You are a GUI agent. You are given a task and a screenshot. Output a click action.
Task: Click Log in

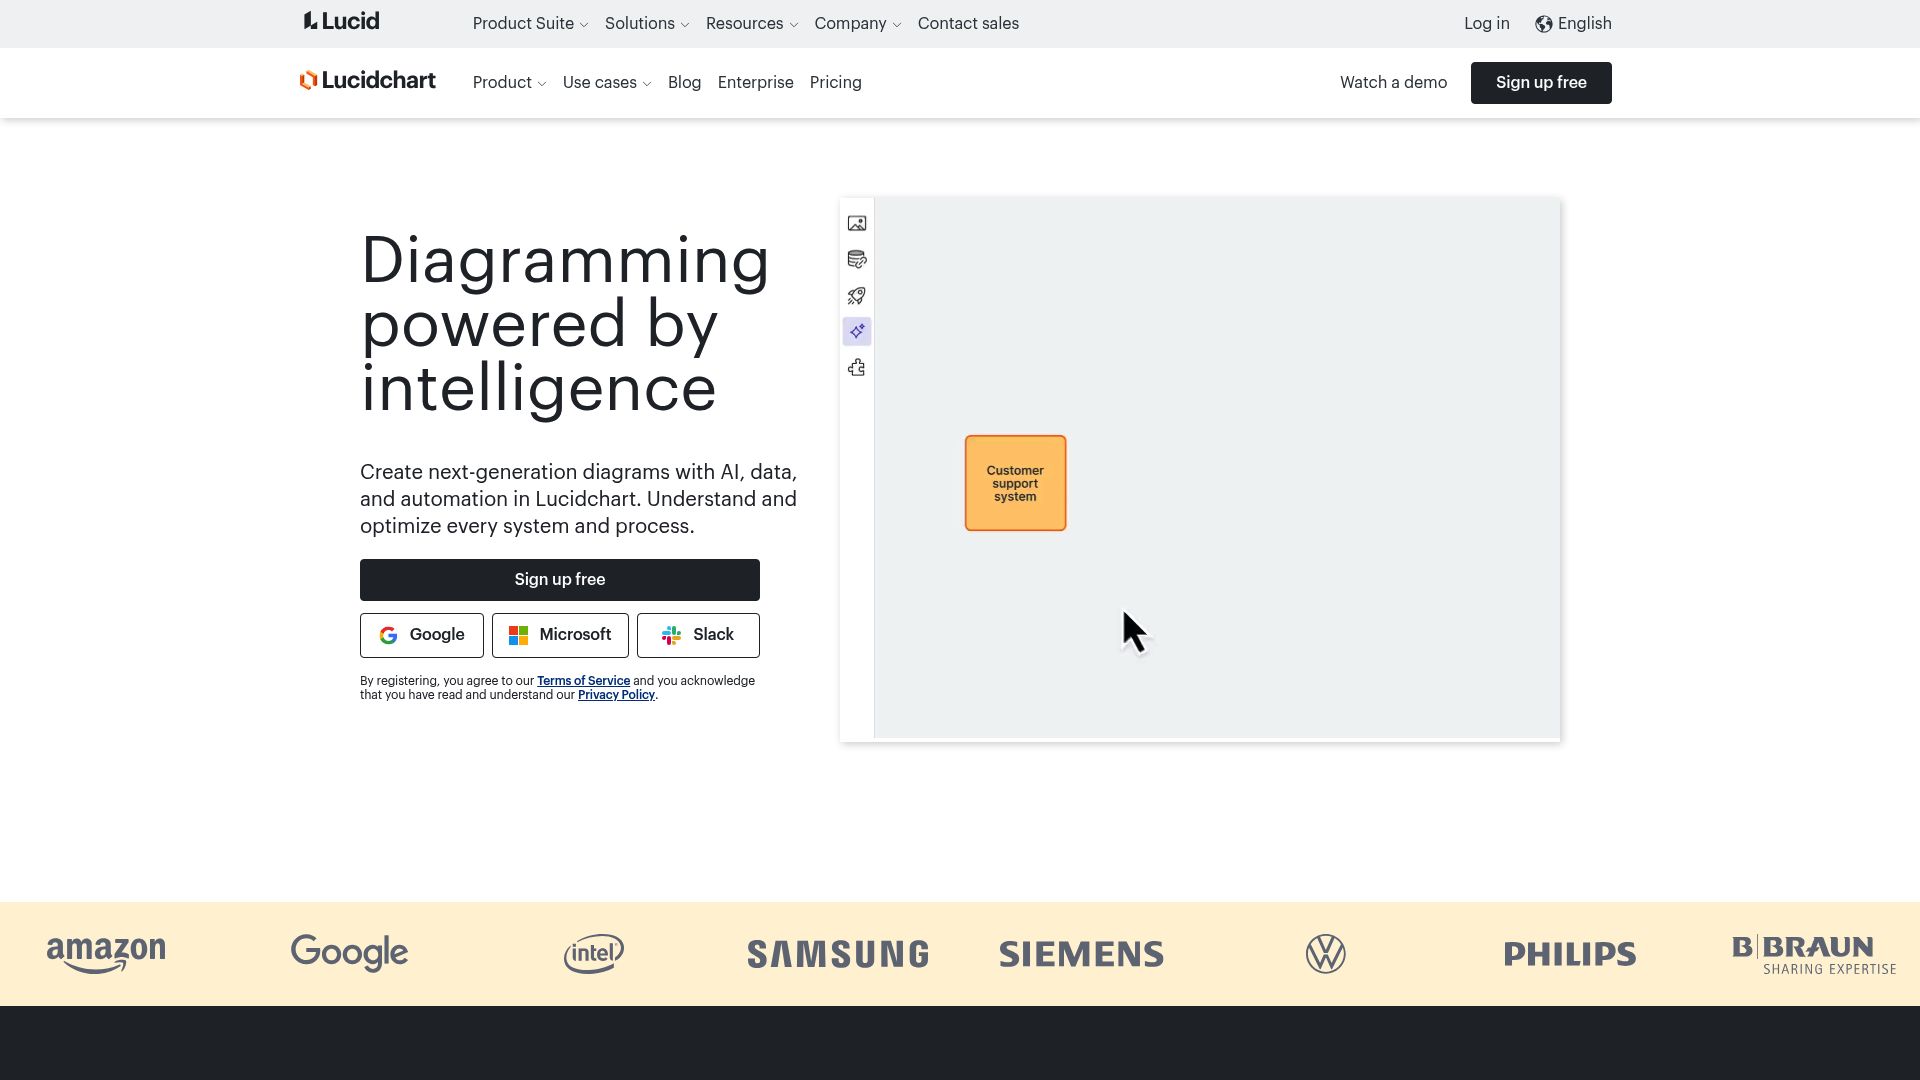(x=1487, y=23)
